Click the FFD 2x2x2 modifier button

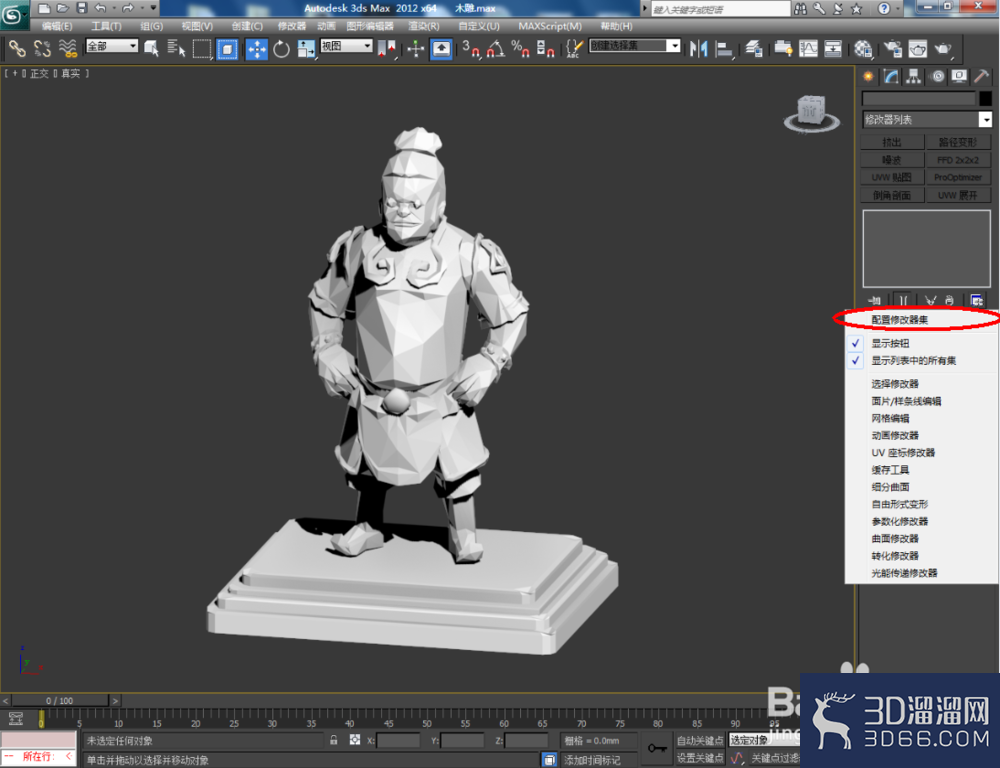pos(957,159)
